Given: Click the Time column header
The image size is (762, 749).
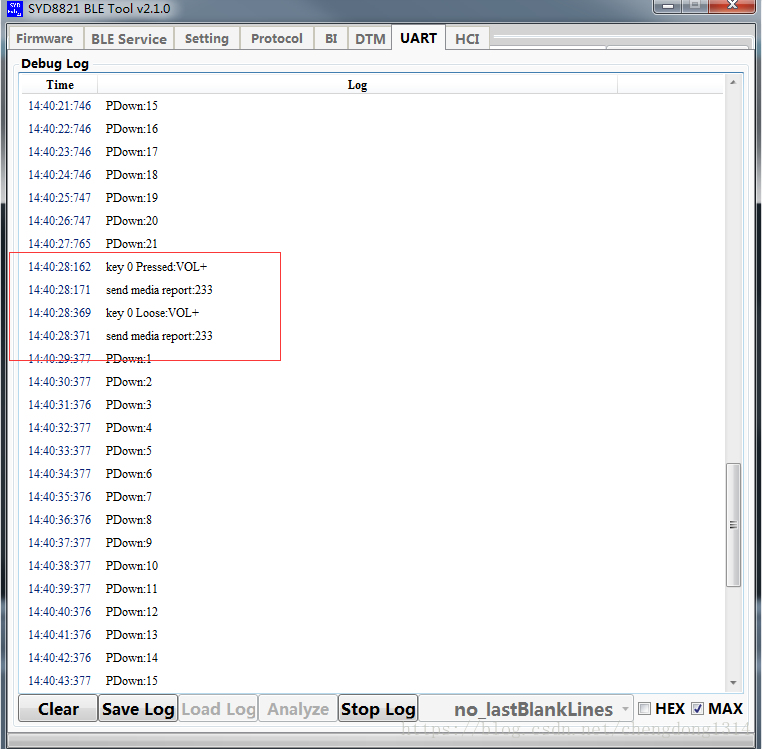Looking at the screenshot, I should (60, 85).
